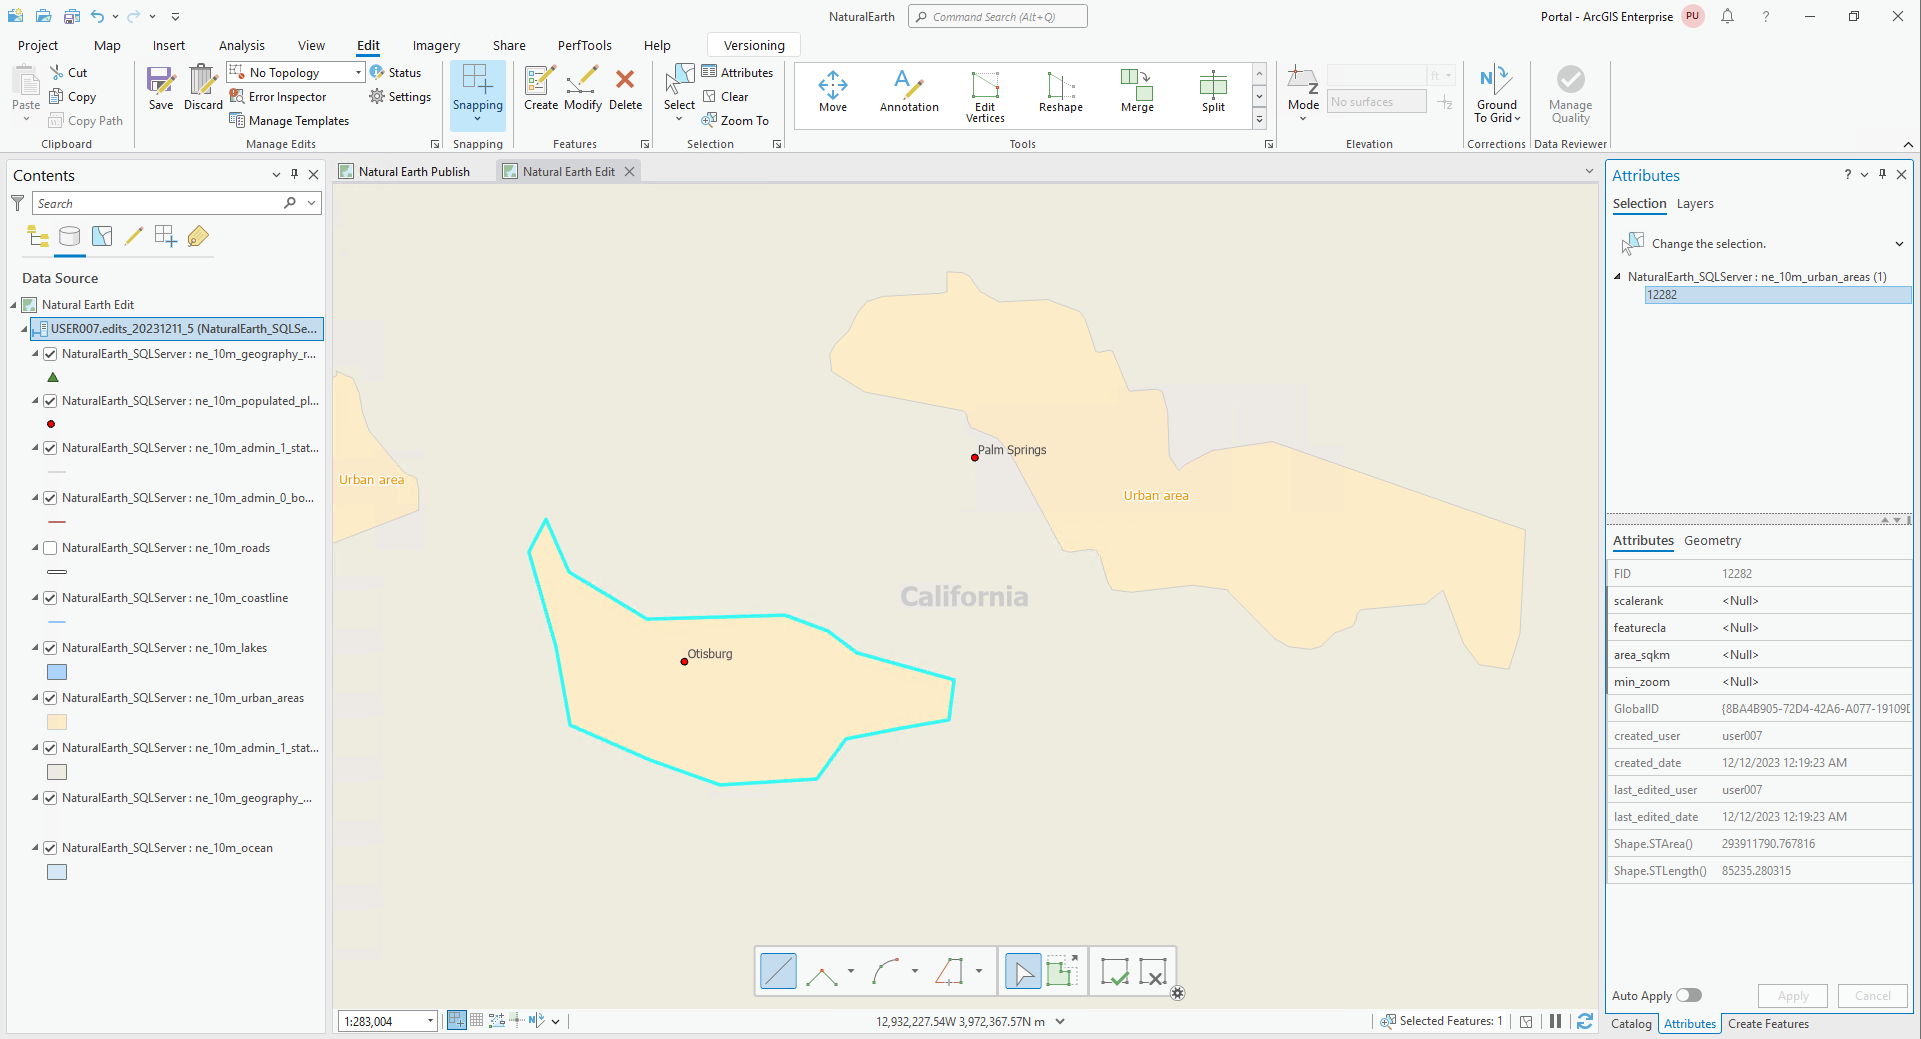Pause map drawing
The image size is (1921, 1039).
click(1555, 1021)
